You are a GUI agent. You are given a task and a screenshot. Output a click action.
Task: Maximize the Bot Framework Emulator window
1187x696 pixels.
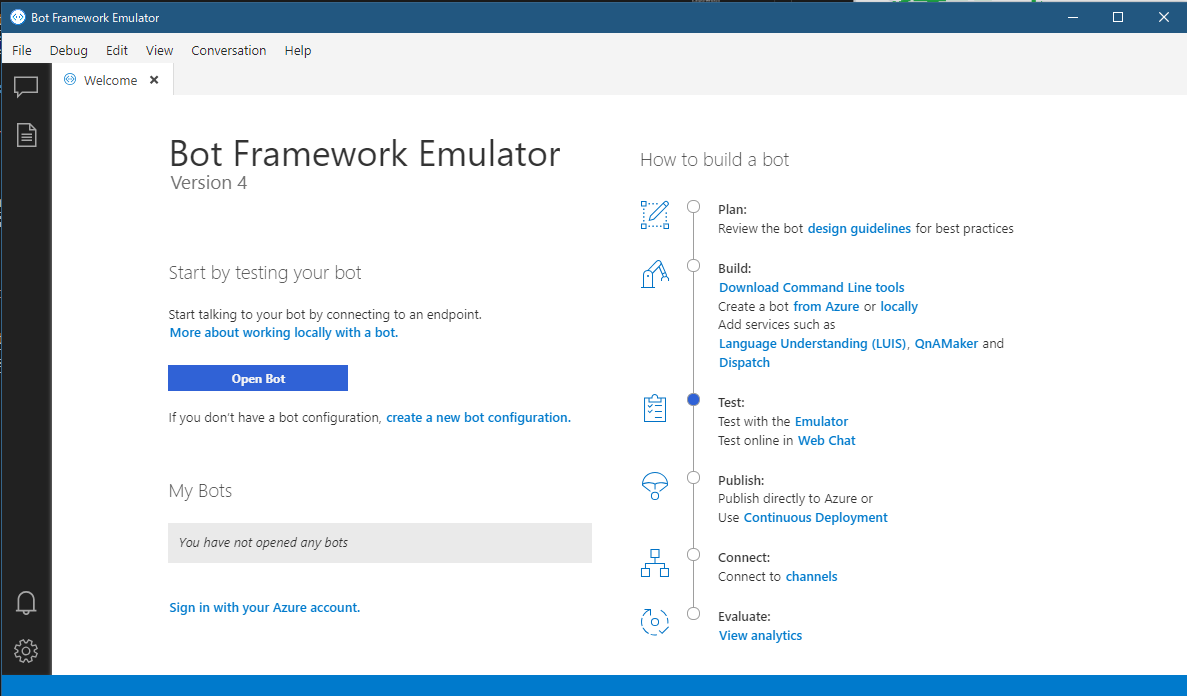pos(1118,17)
